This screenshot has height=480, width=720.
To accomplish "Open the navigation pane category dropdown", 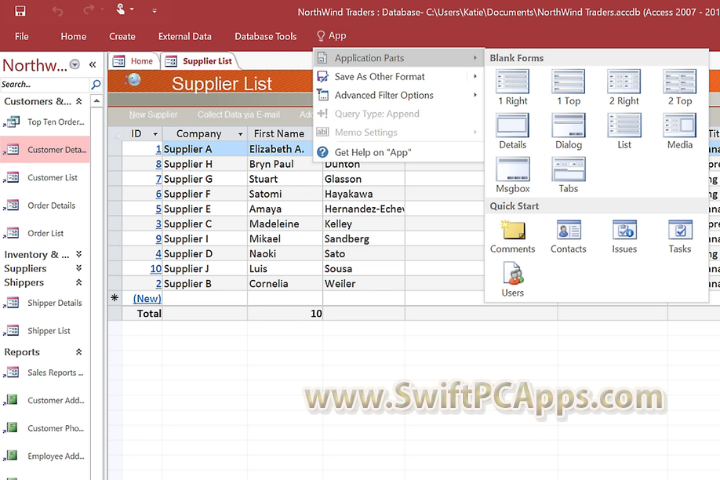I will point(74,64).
